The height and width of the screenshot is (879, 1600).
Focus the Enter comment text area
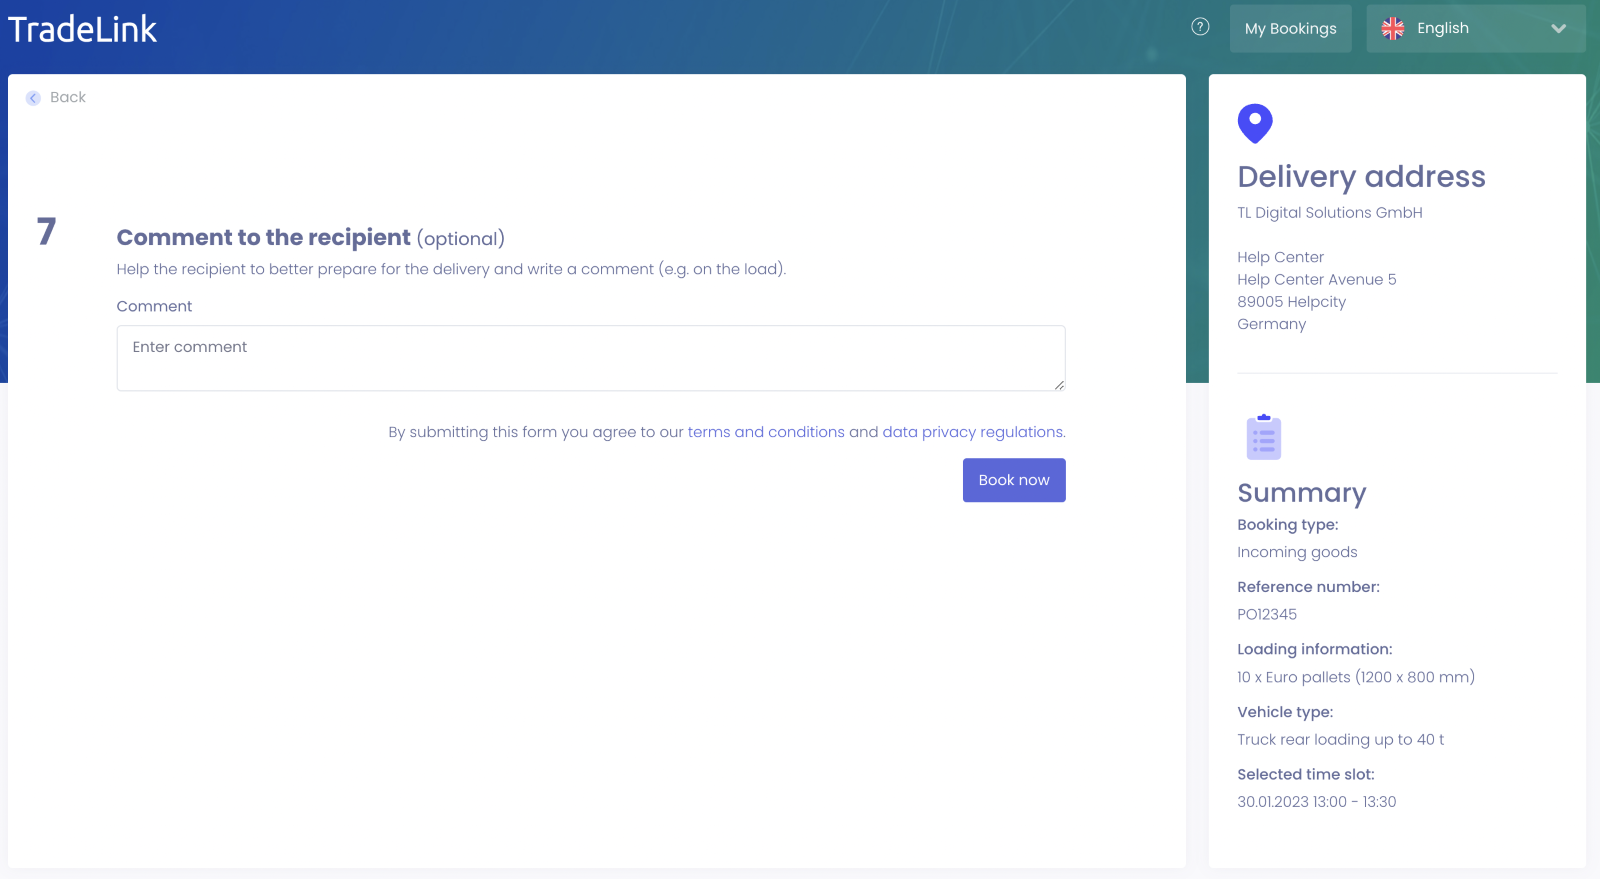click(x=590, y=358)
